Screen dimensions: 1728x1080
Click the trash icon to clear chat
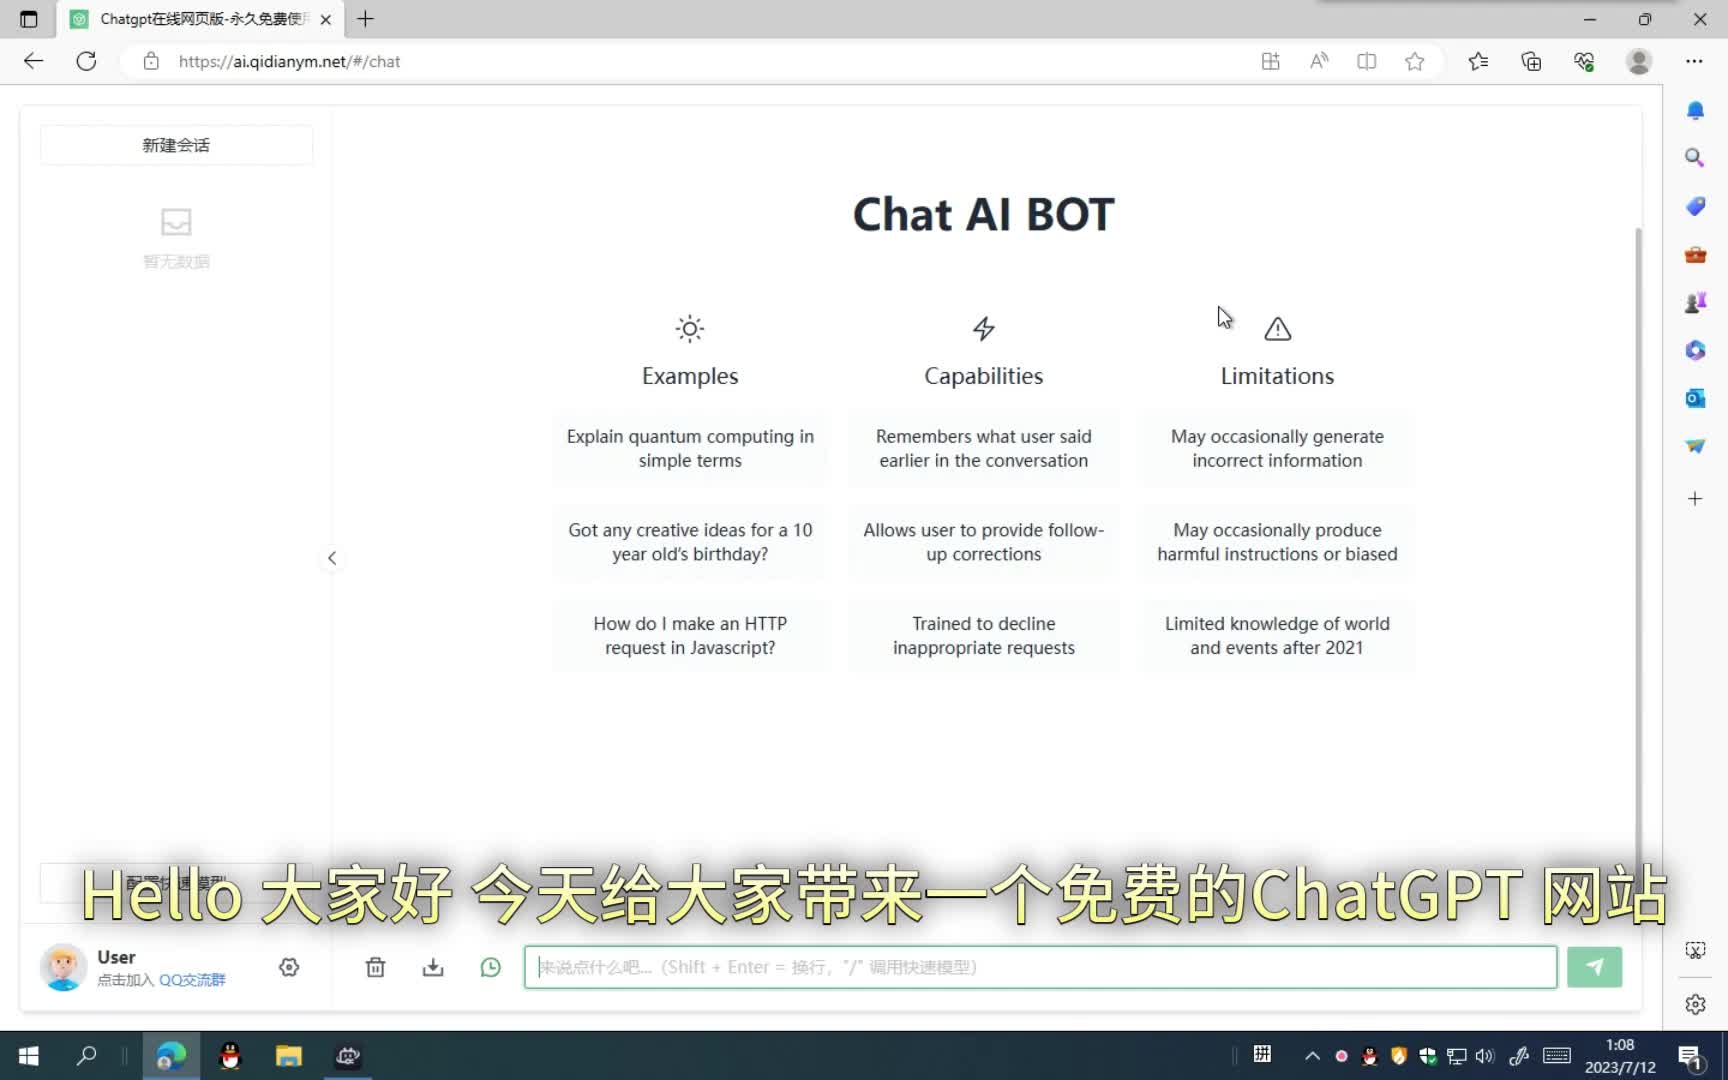pos(375,967)
